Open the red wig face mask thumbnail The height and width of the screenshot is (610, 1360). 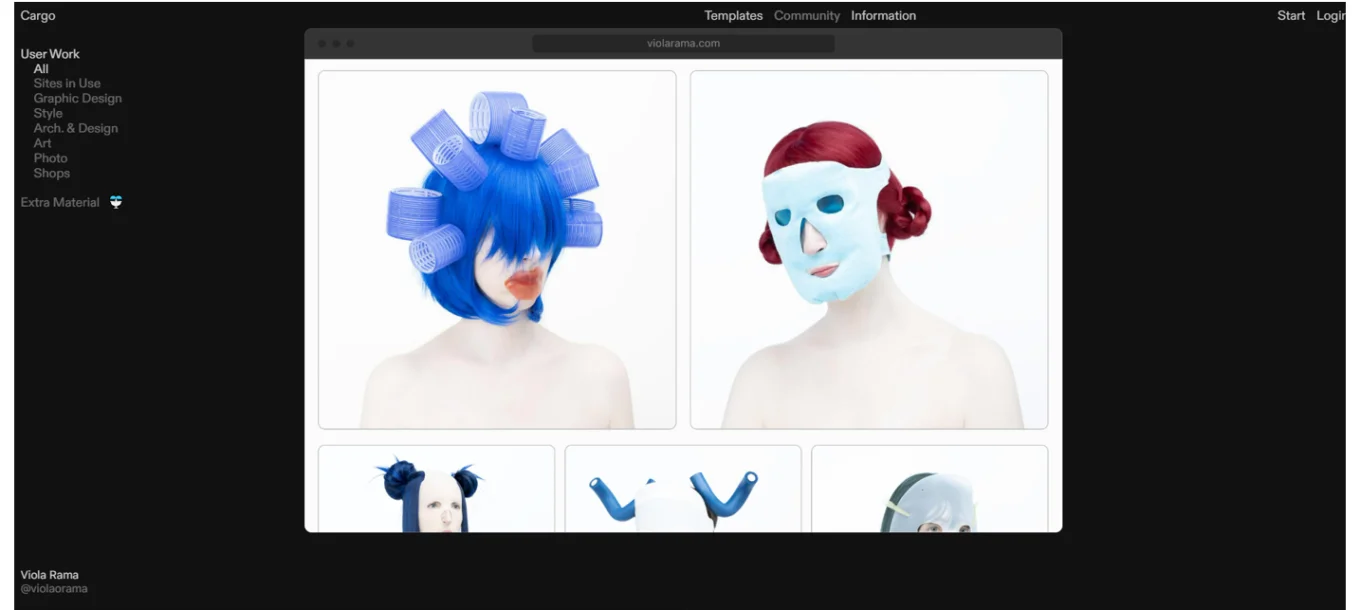point(868,250)
